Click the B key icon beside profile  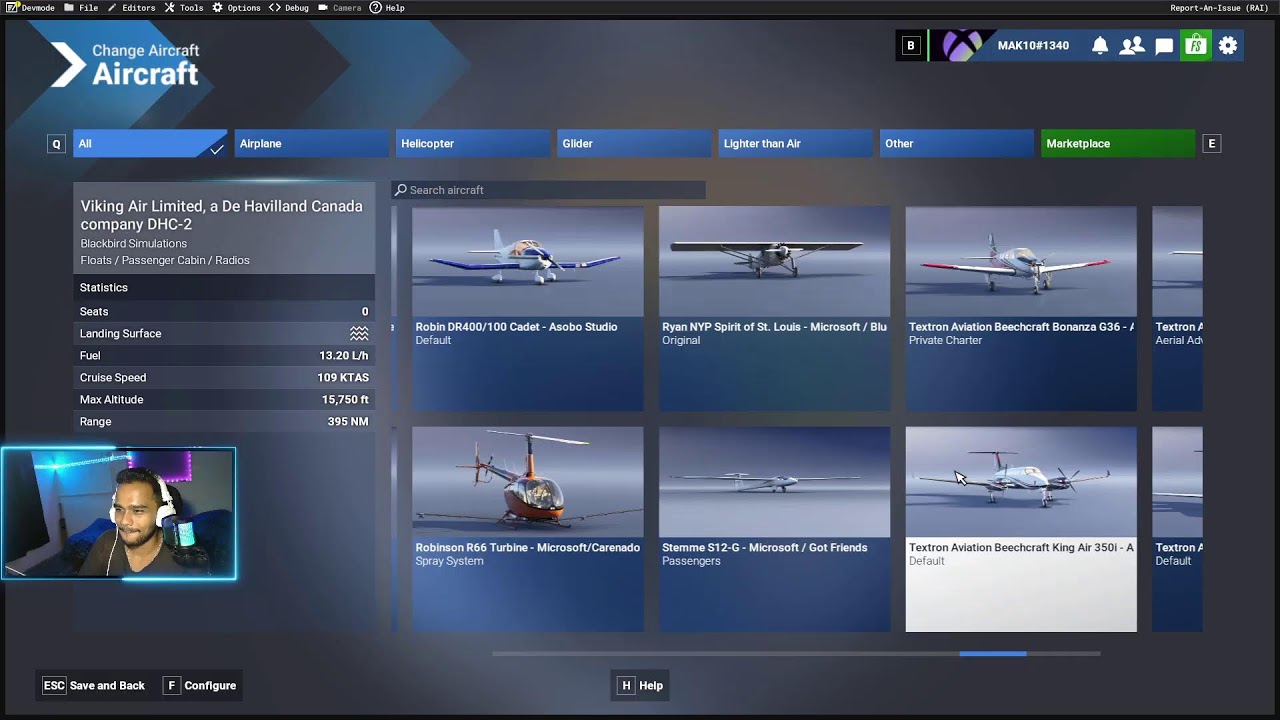910,45
